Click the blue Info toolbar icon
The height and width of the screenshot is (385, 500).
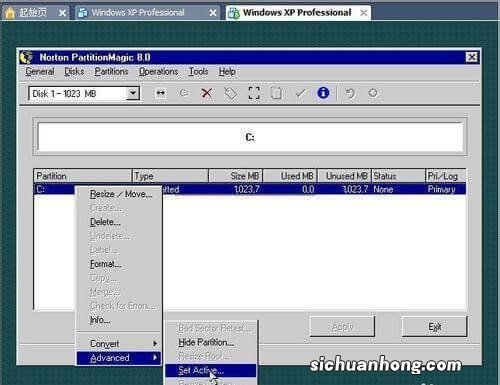[x=323, y=93]
